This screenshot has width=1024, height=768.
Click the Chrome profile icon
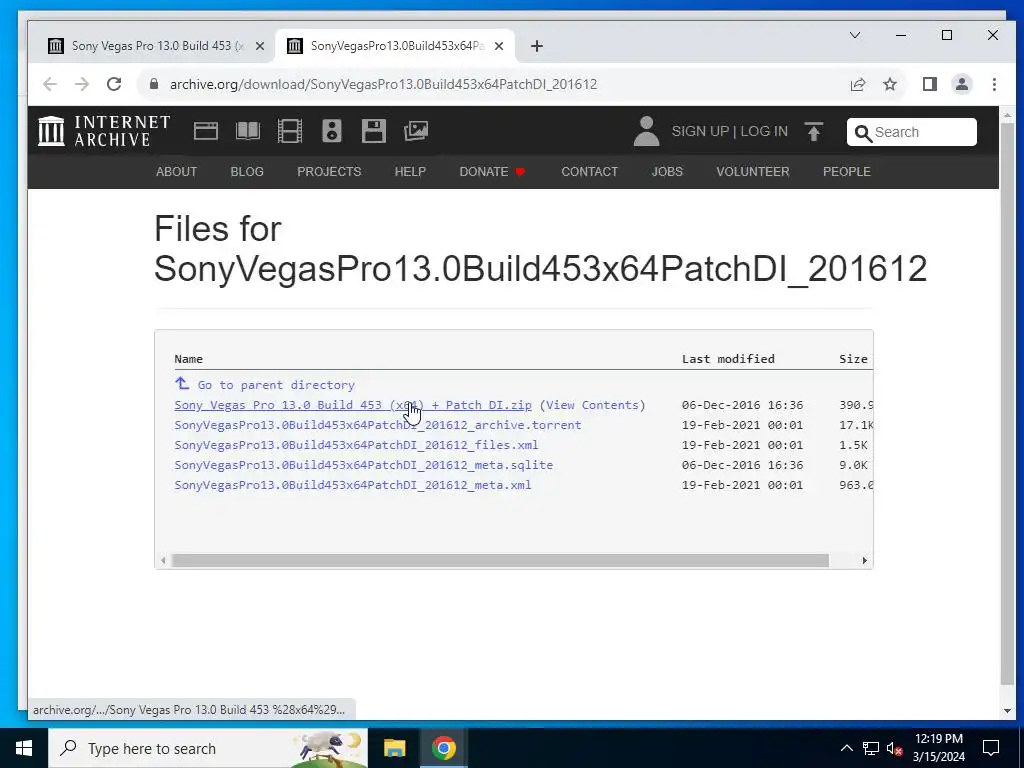(x=961, y=84)
